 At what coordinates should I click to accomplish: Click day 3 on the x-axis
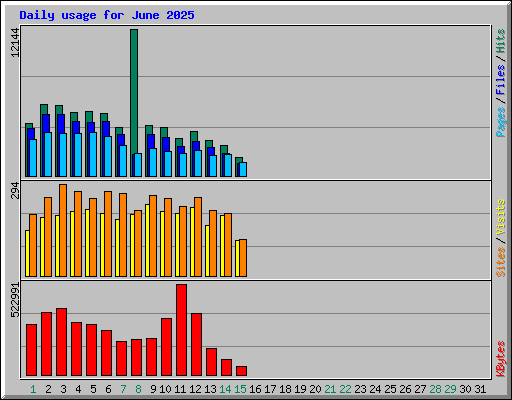[x=63, y=389]
